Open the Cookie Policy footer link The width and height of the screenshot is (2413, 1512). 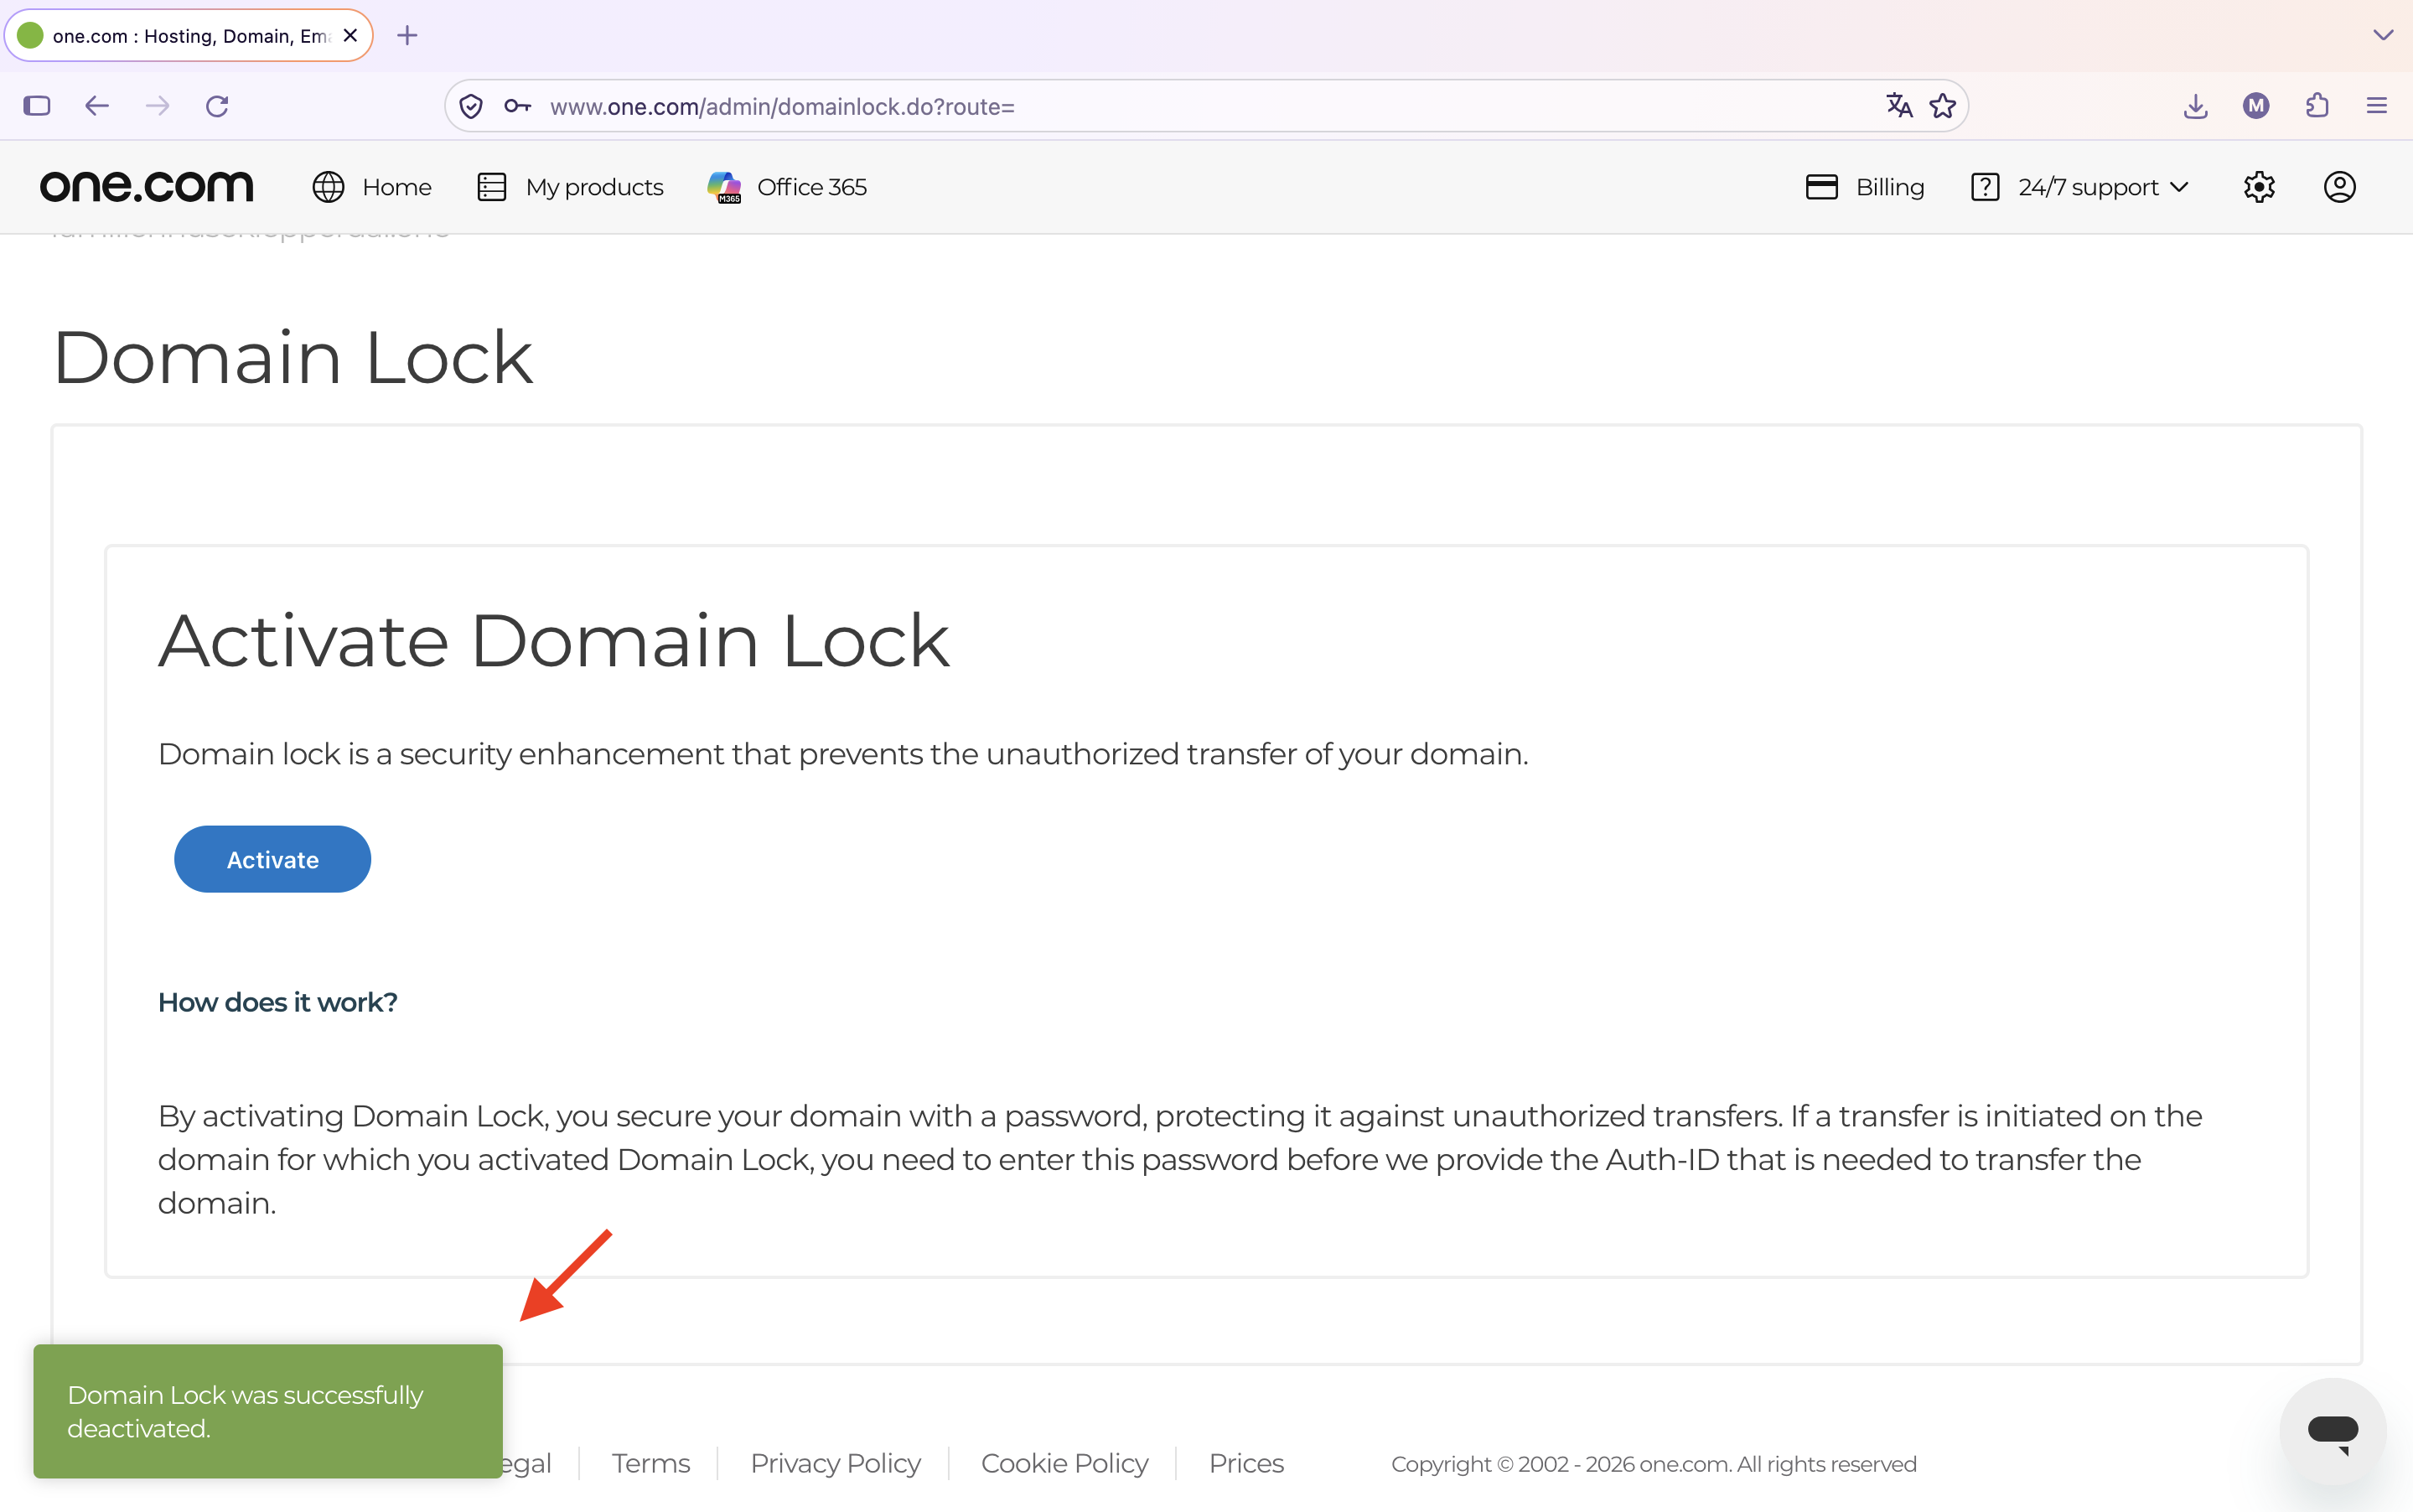[1064, 1463]
